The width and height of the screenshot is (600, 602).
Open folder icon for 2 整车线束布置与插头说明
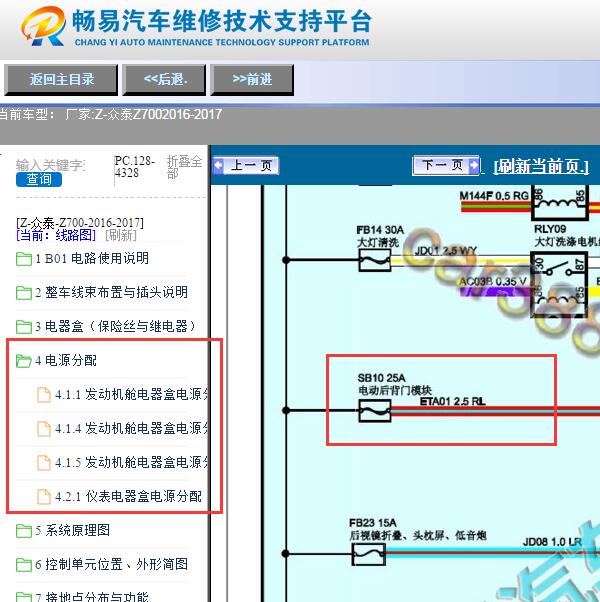coord(24,293)
